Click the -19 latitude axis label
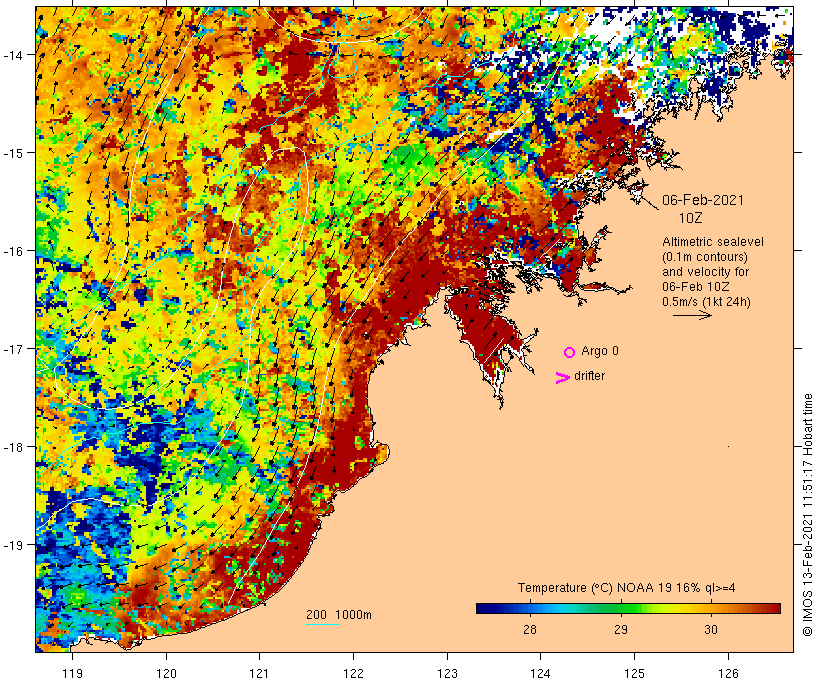Screen dimensions: 820x680 [12, 545]
